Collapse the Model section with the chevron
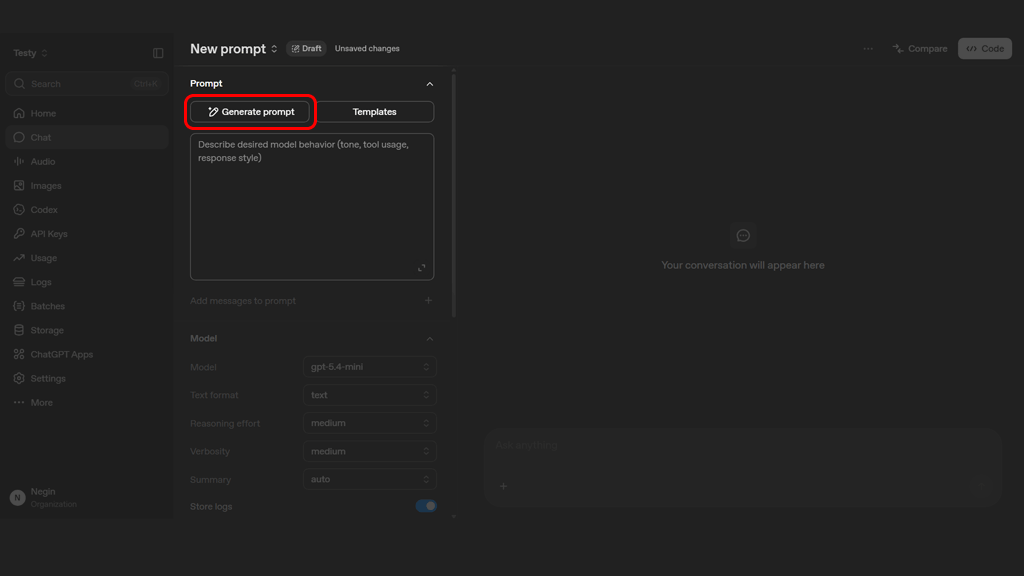Image resolution: width=1024 pixels, height=576 pixels. (x=430, y=339)
